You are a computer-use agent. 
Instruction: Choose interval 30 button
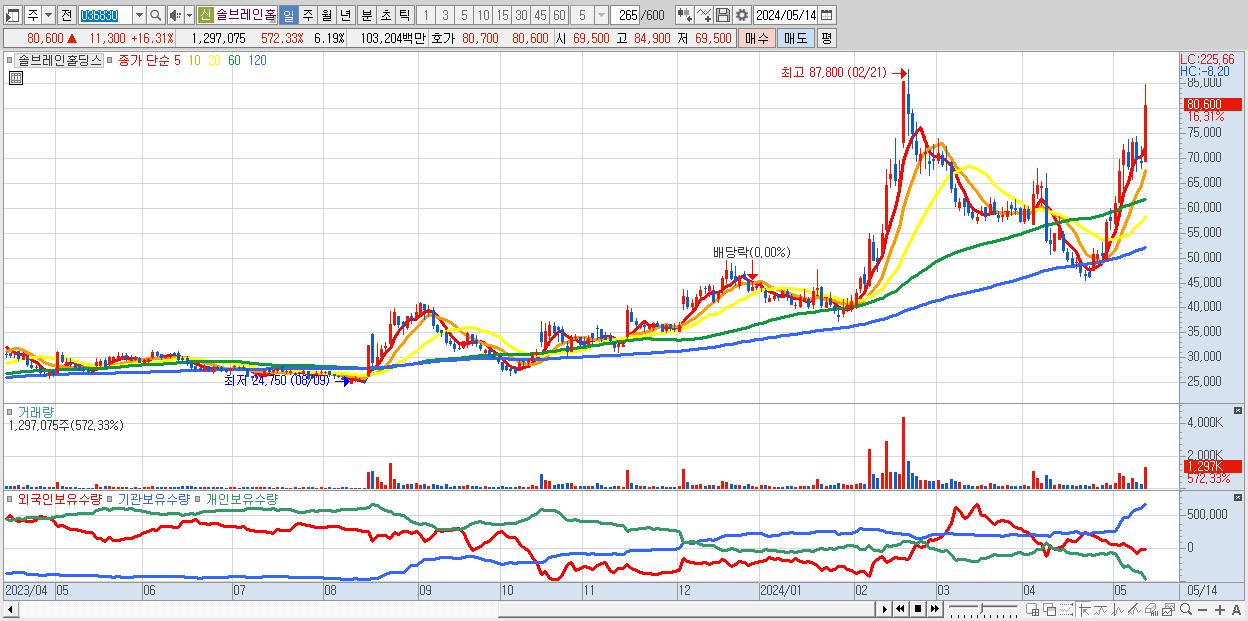(521, 15)
